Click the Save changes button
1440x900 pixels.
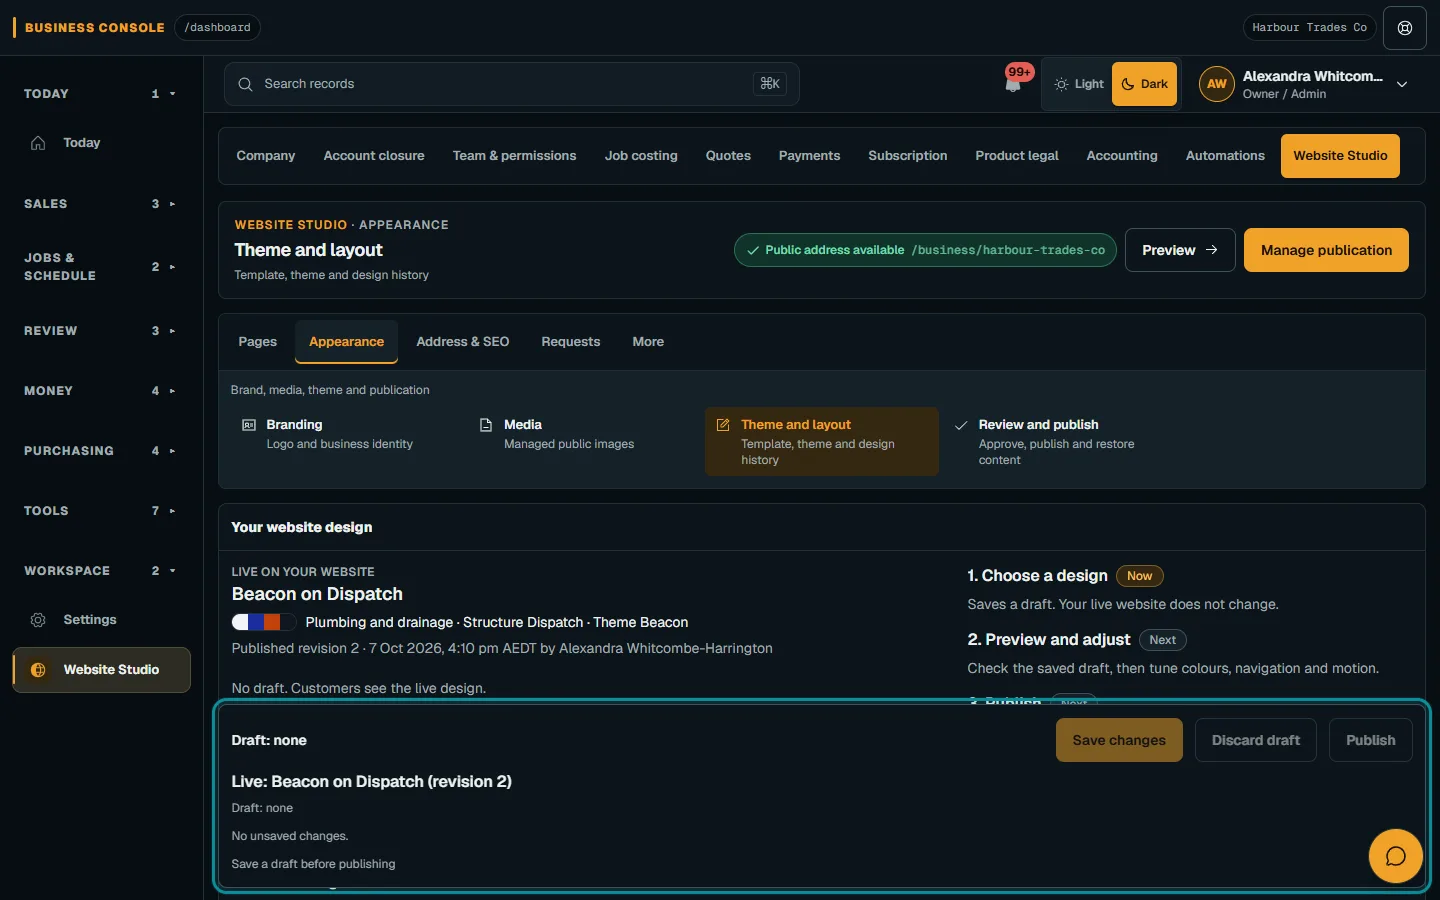[1119, 740]
